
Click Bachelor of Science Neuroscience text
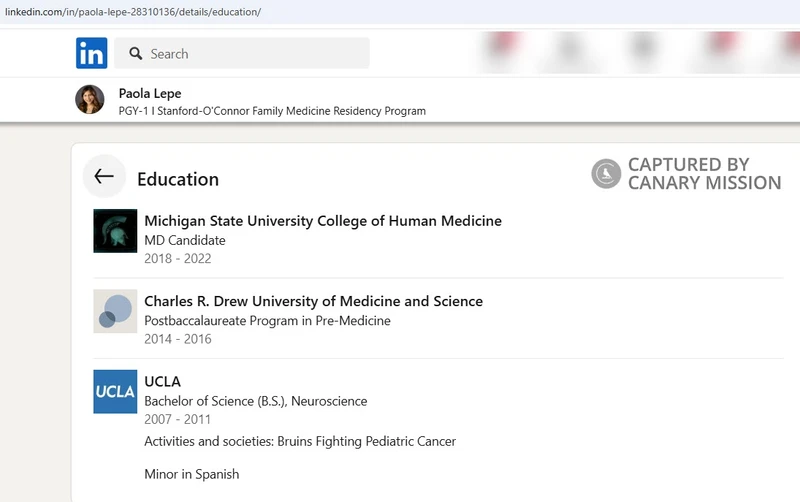tap(256, 401)
